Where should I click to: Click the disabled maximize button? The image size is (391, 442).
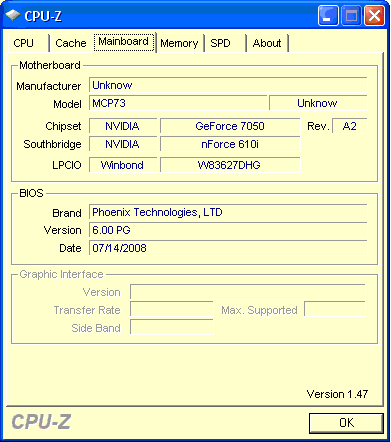[351, 15]
